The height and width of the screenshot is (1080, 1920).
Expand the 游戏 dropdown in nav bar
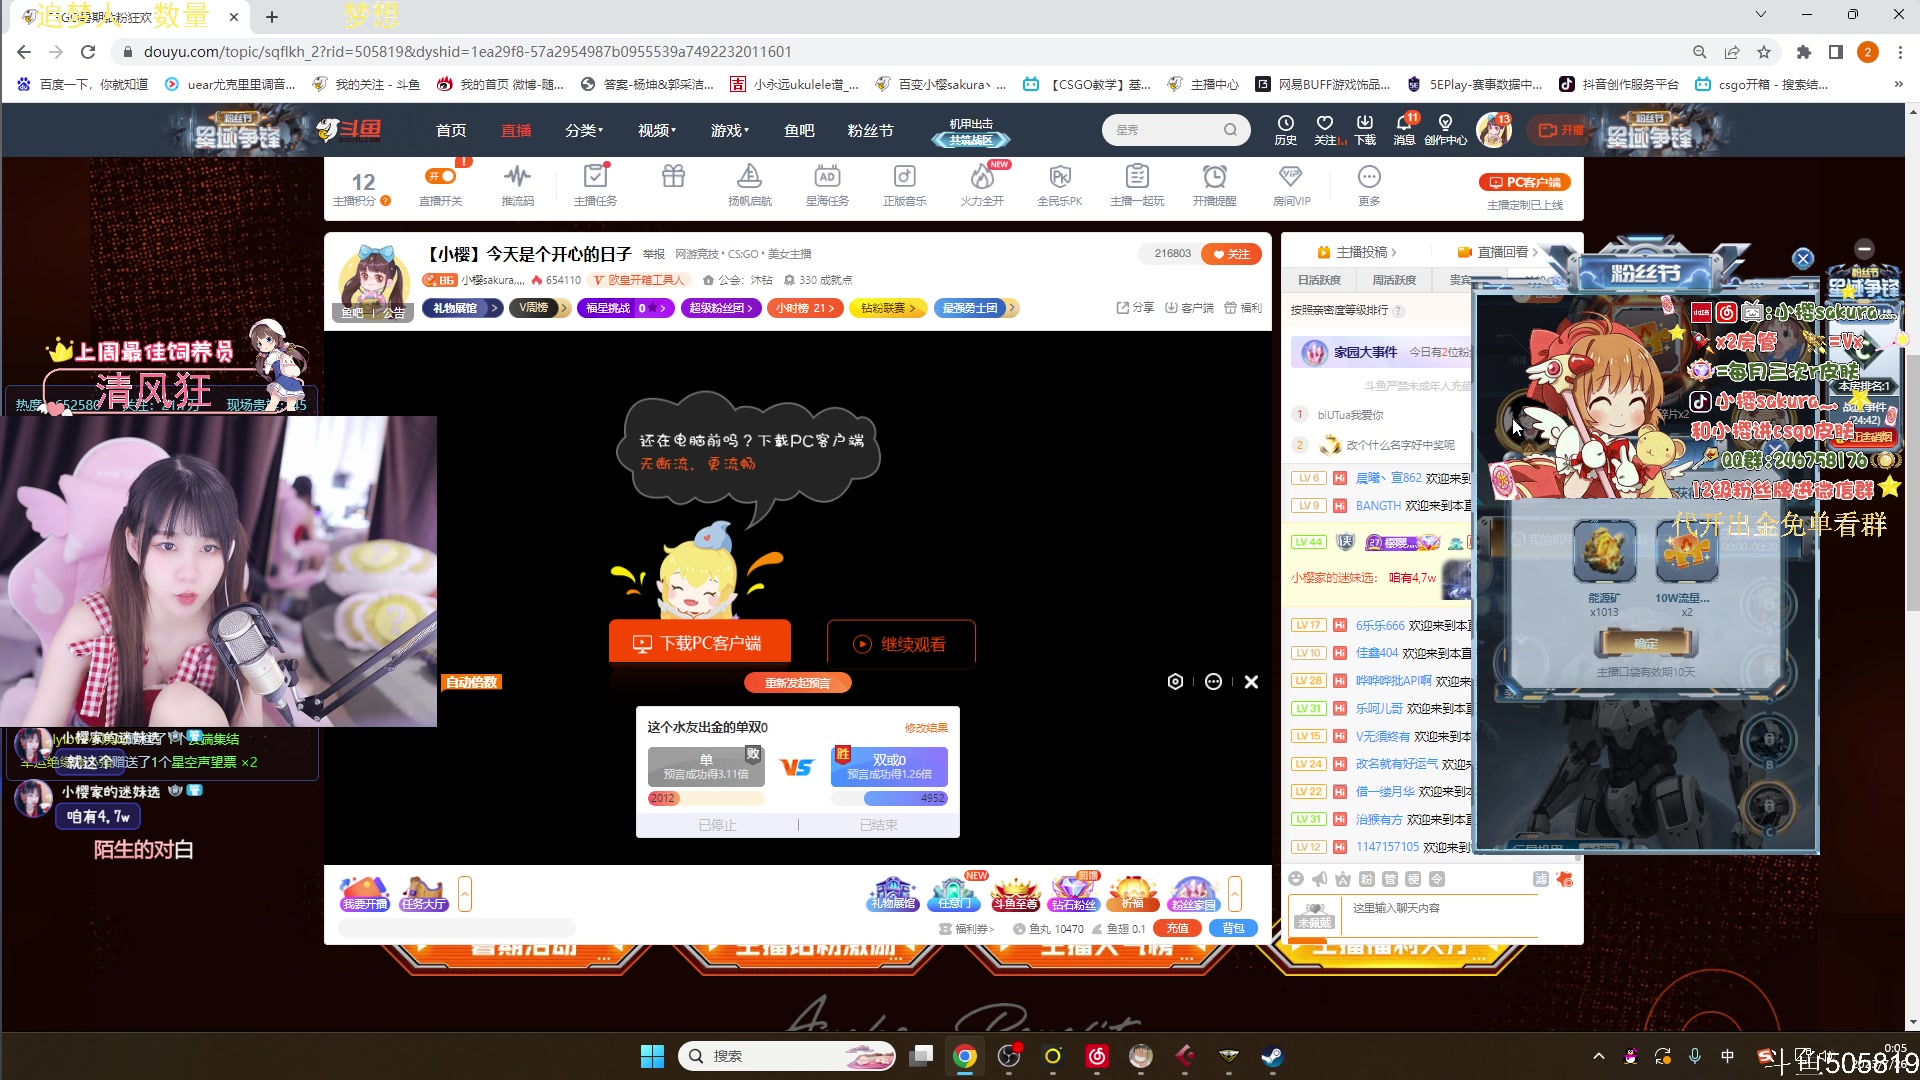click(730, 130)
